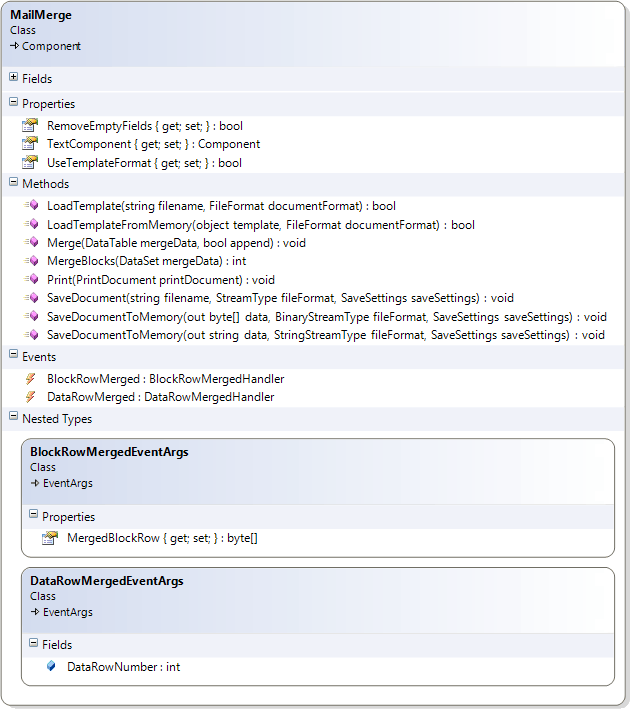Screen dimensions: 630x709
Task: Select the BlockRowMerged event text
Action: tap(166, 378)
